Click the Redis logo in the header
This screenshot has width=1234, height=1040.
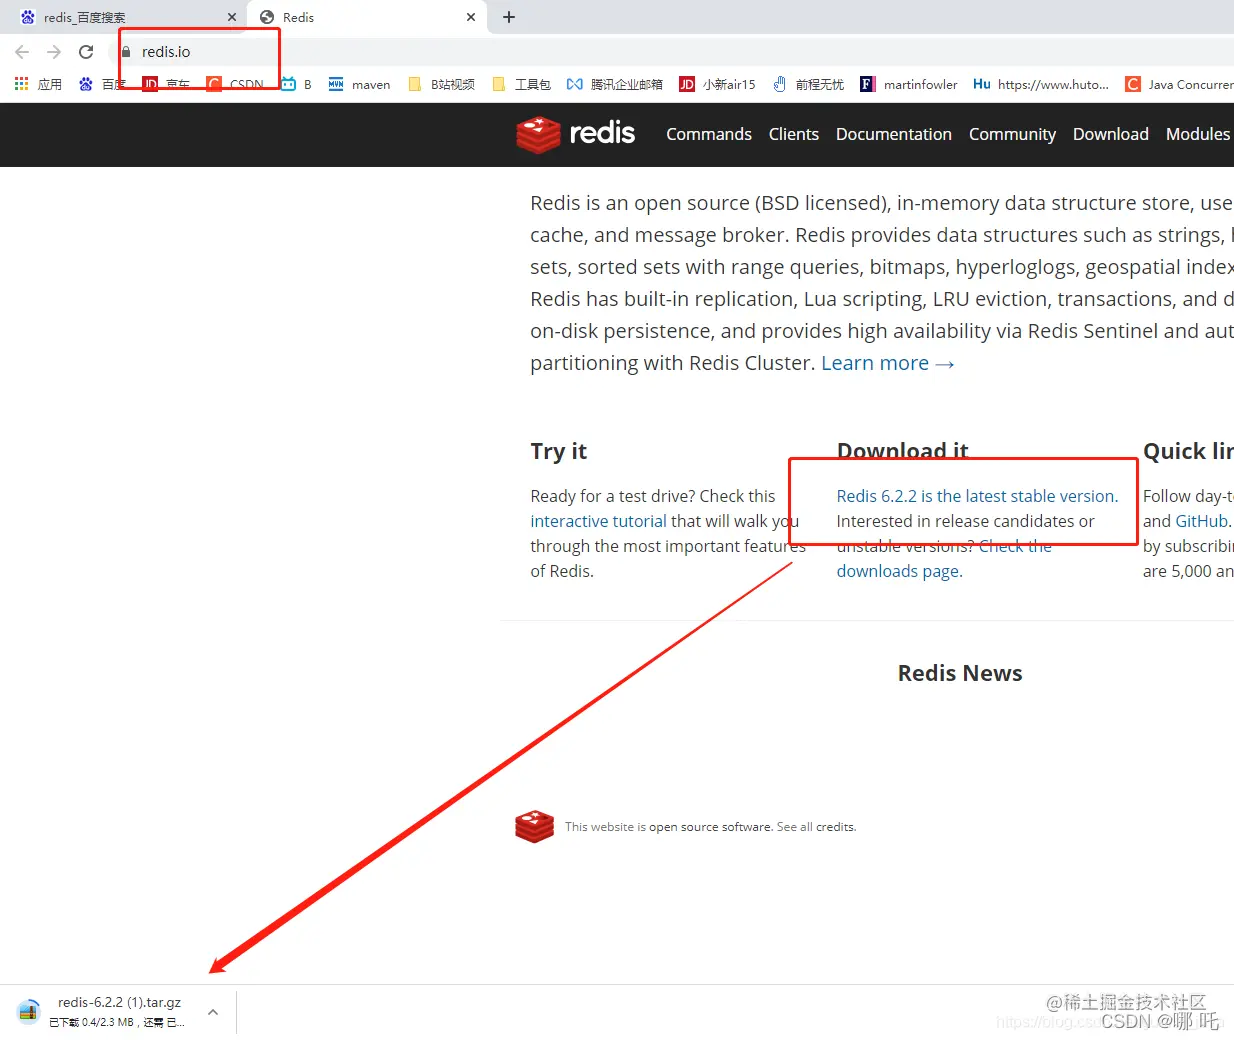pos(576,134)
